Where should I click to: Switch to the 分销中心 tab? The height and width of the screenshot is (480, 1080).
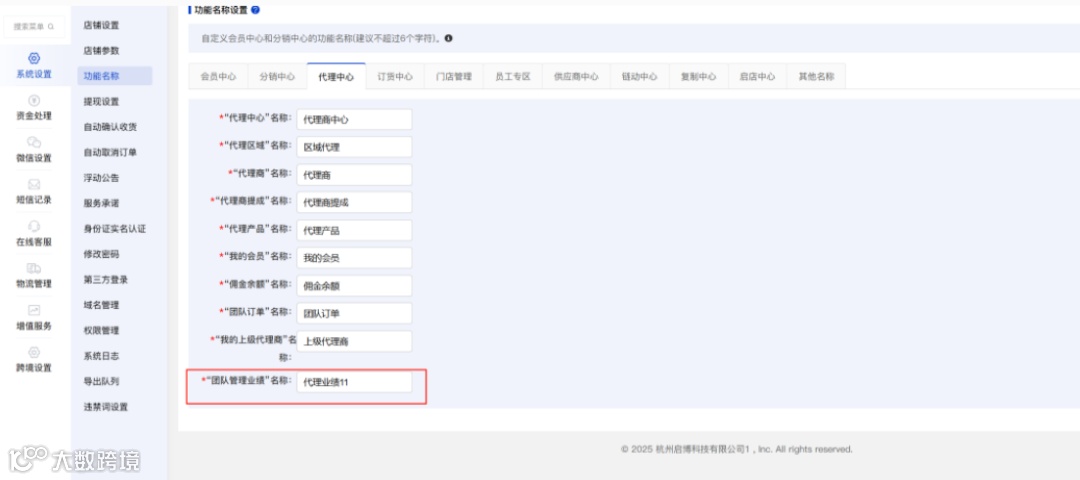[277, 76]
